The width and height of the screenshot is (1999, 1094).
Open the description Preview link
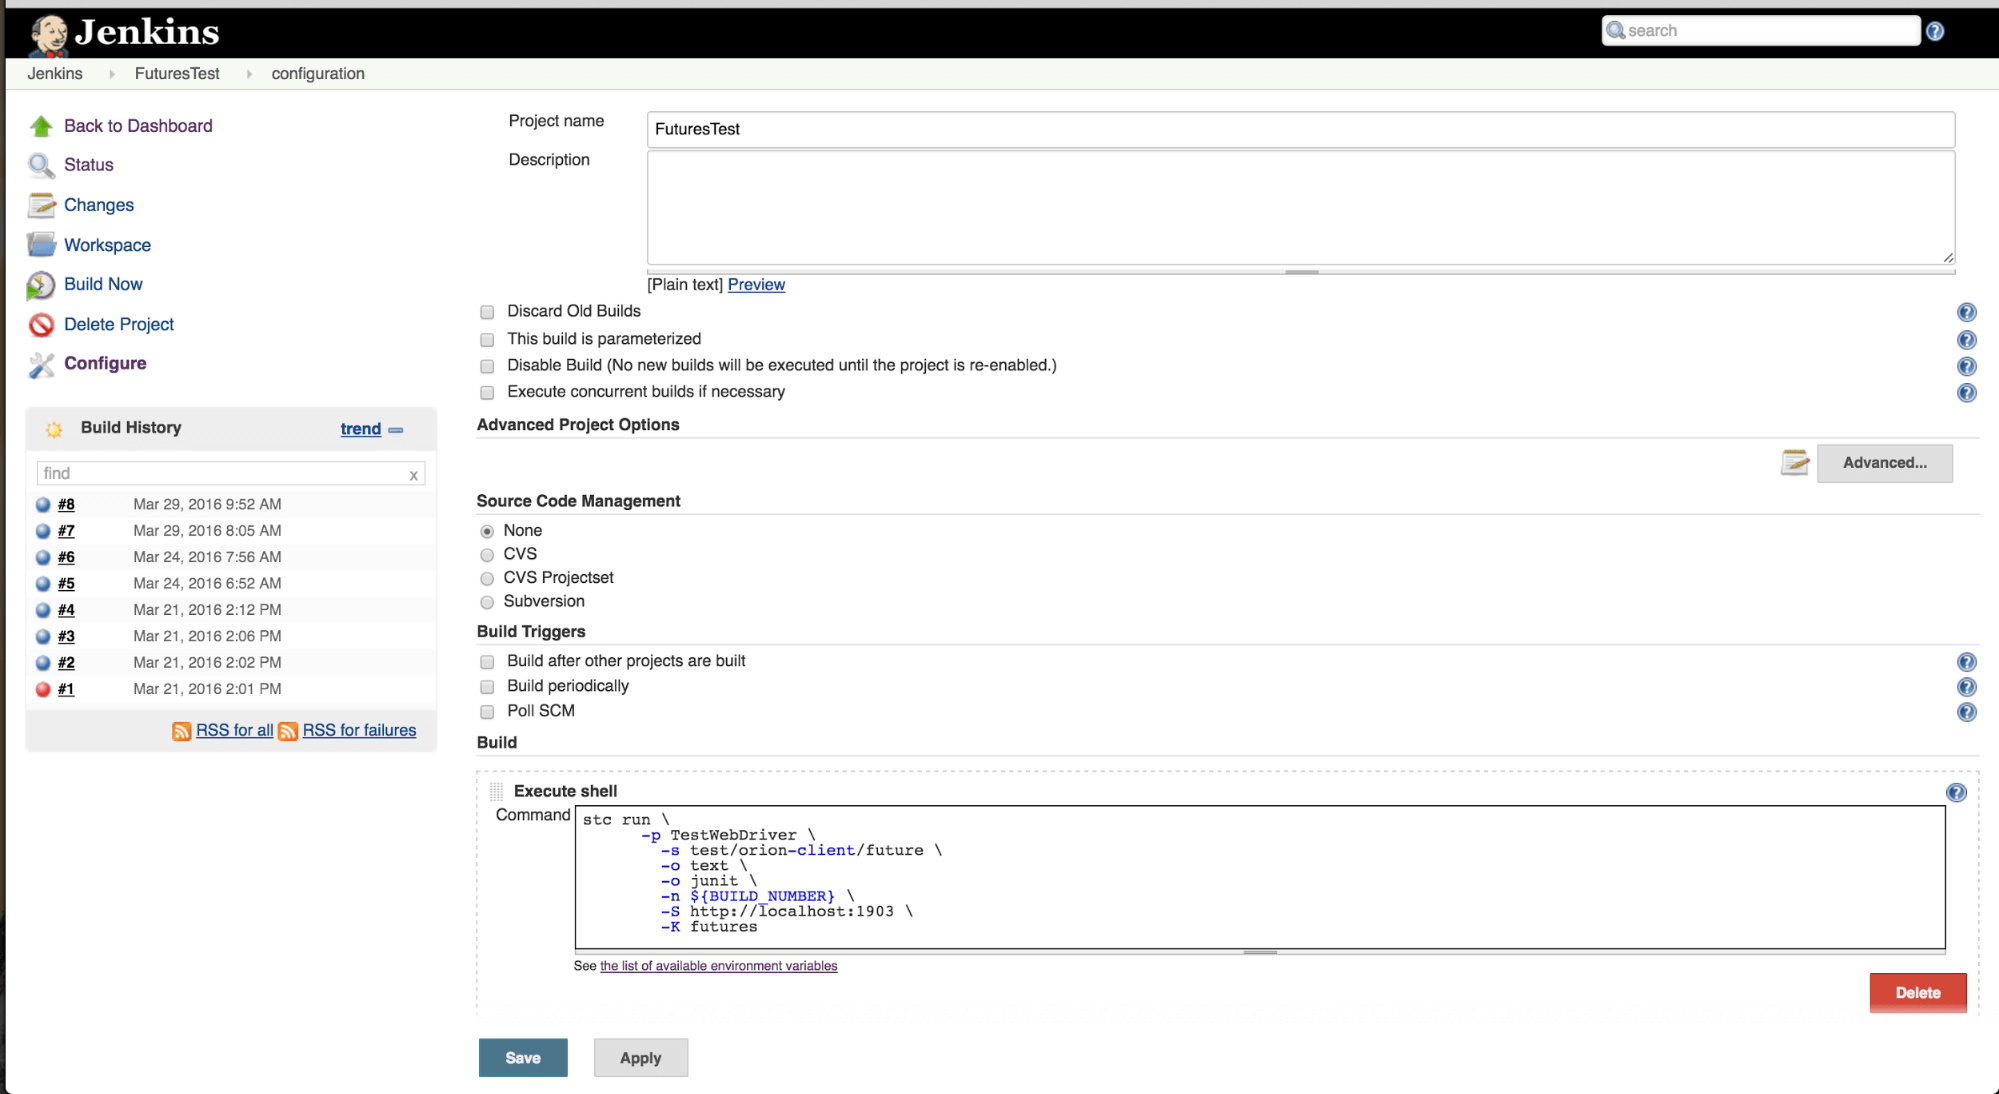tap(756, 285)
